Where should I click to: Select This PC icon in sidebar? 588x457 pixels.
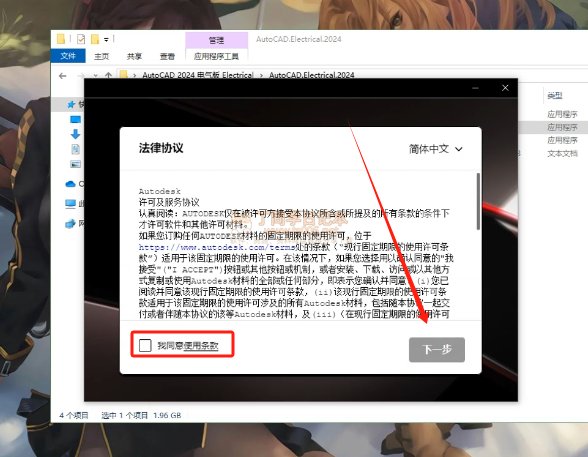[x=70, y=204]
